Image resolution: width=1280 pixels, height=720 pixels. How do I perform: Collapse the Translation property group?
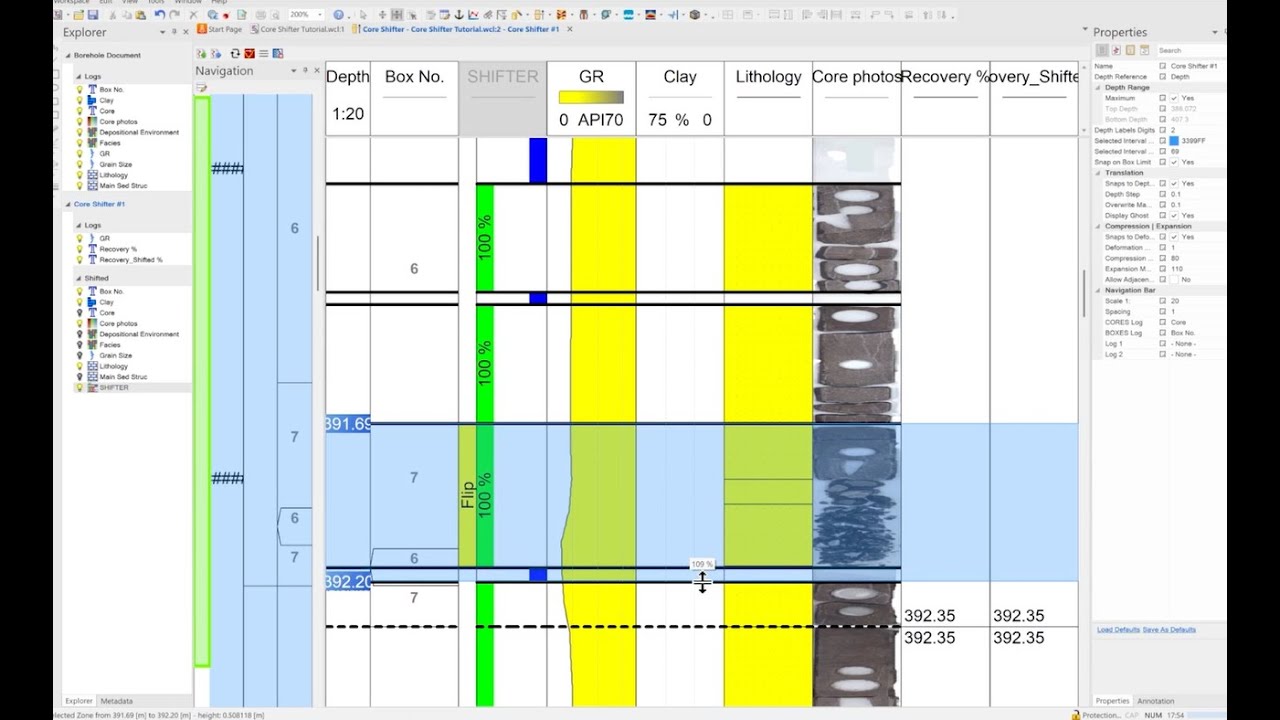1098,173
